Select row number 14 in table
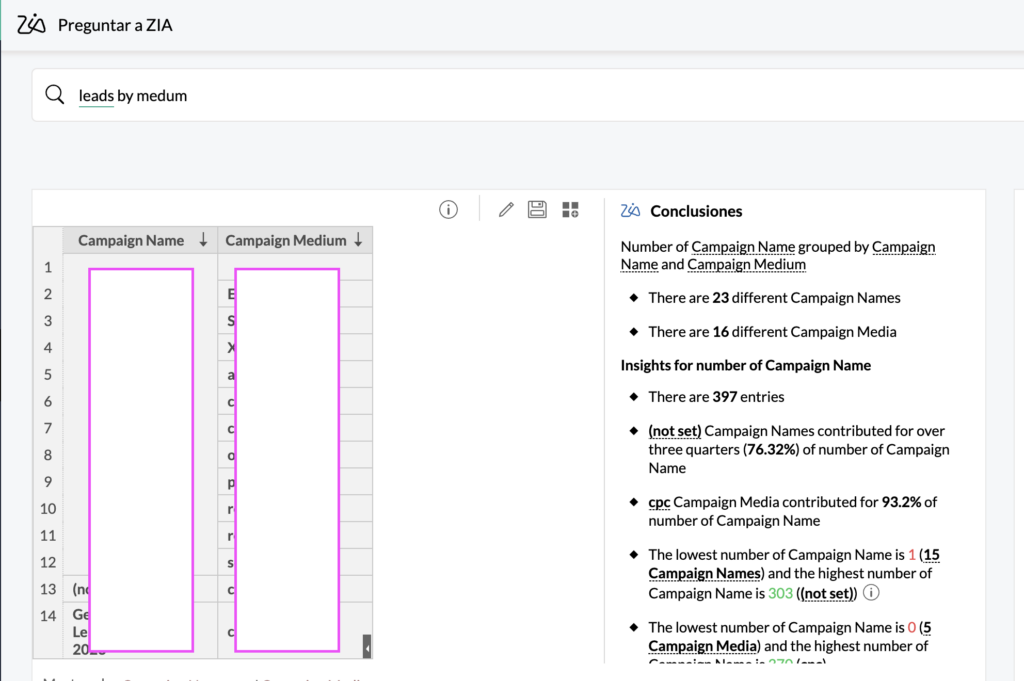 [48, 616]
